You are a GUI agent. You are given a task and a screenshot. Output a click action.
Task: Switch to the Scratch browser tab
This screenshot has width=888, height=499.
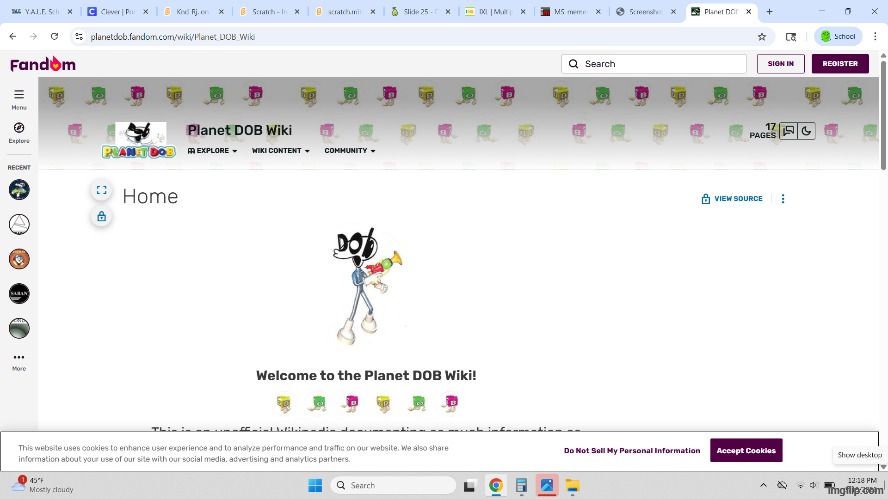coord(267,12)
